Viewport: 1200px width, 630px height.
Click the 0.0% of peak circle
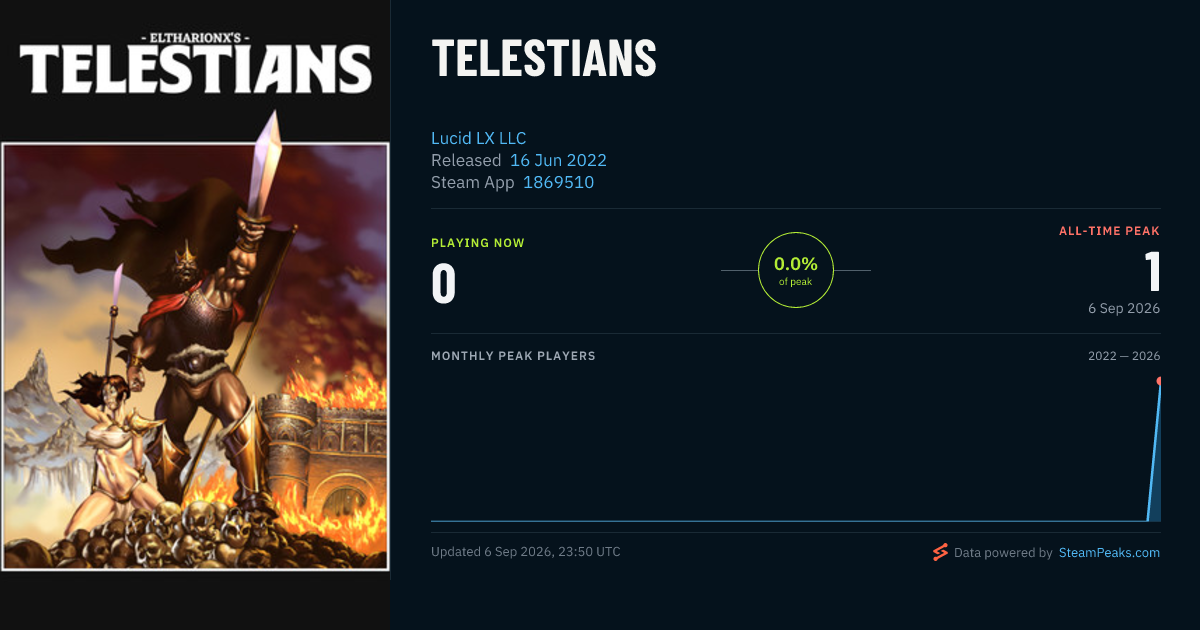pos(796,270)
